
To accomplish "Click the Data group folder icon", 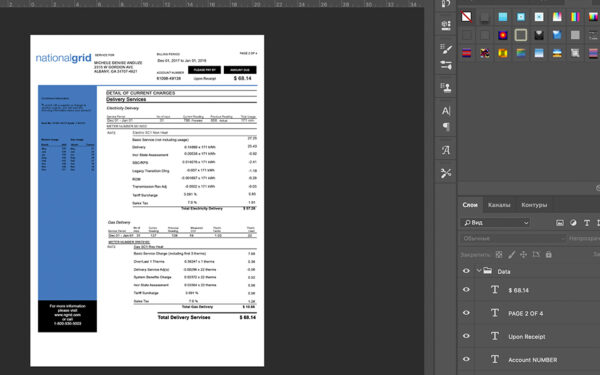I will click(x=488, y=271).
